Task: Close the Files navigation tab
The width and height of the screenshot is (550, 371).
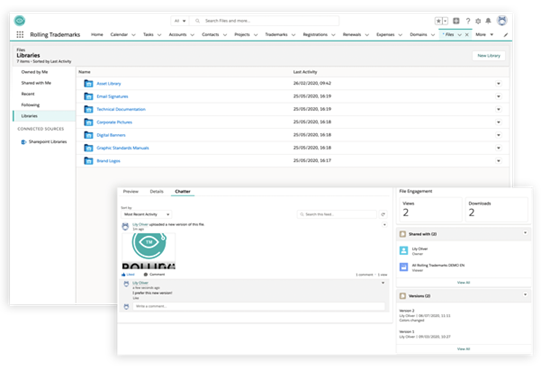Action: click(467, 35)
